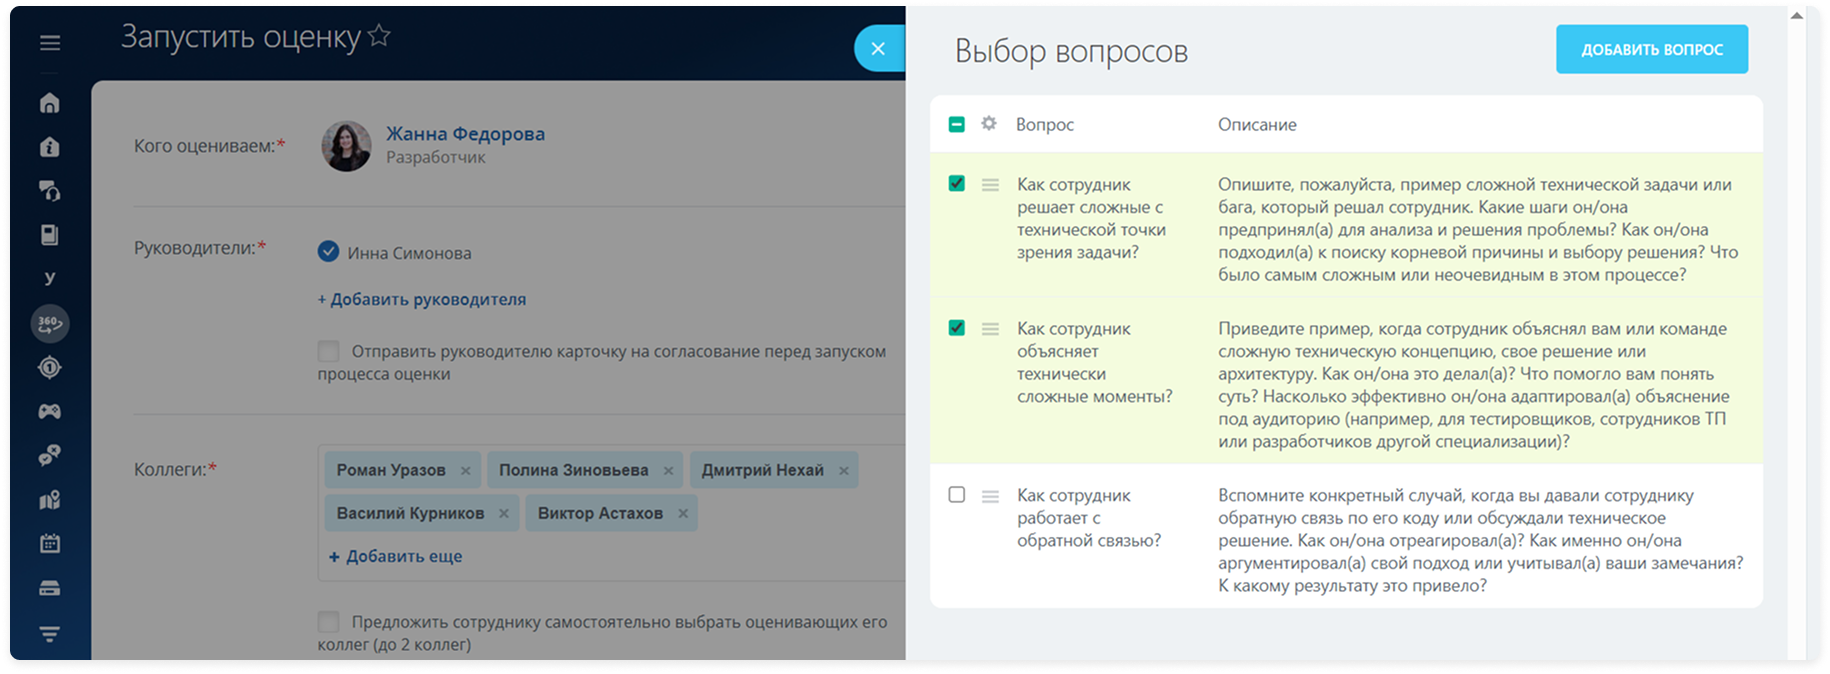Remove Виктор Астахов from colleagues list

click(683, 514)
